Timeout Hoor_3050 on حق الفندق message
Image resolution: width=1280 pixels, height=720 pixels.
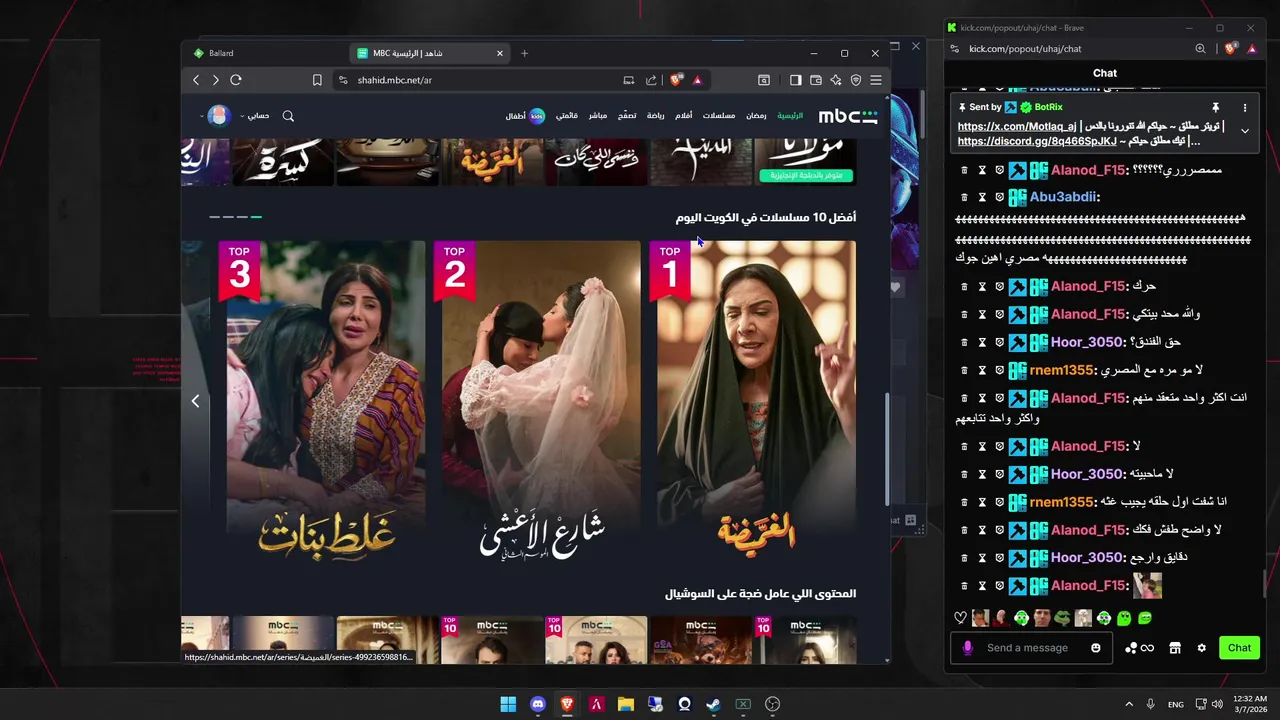[x=982, y=342]
